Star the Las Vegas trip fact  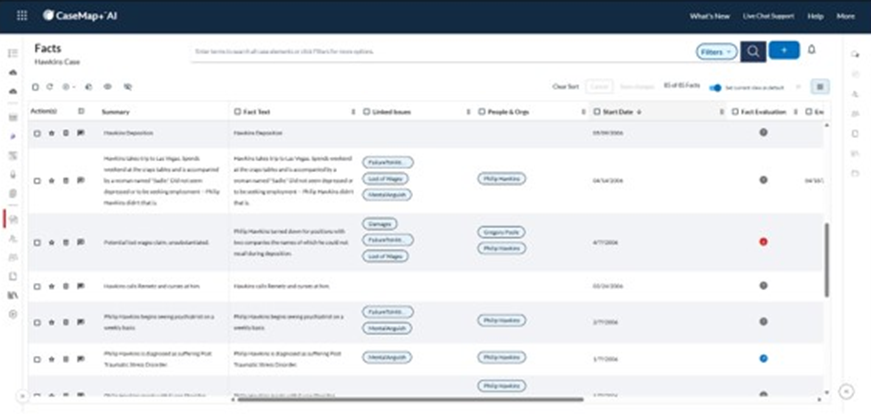[x=51, y=181]
